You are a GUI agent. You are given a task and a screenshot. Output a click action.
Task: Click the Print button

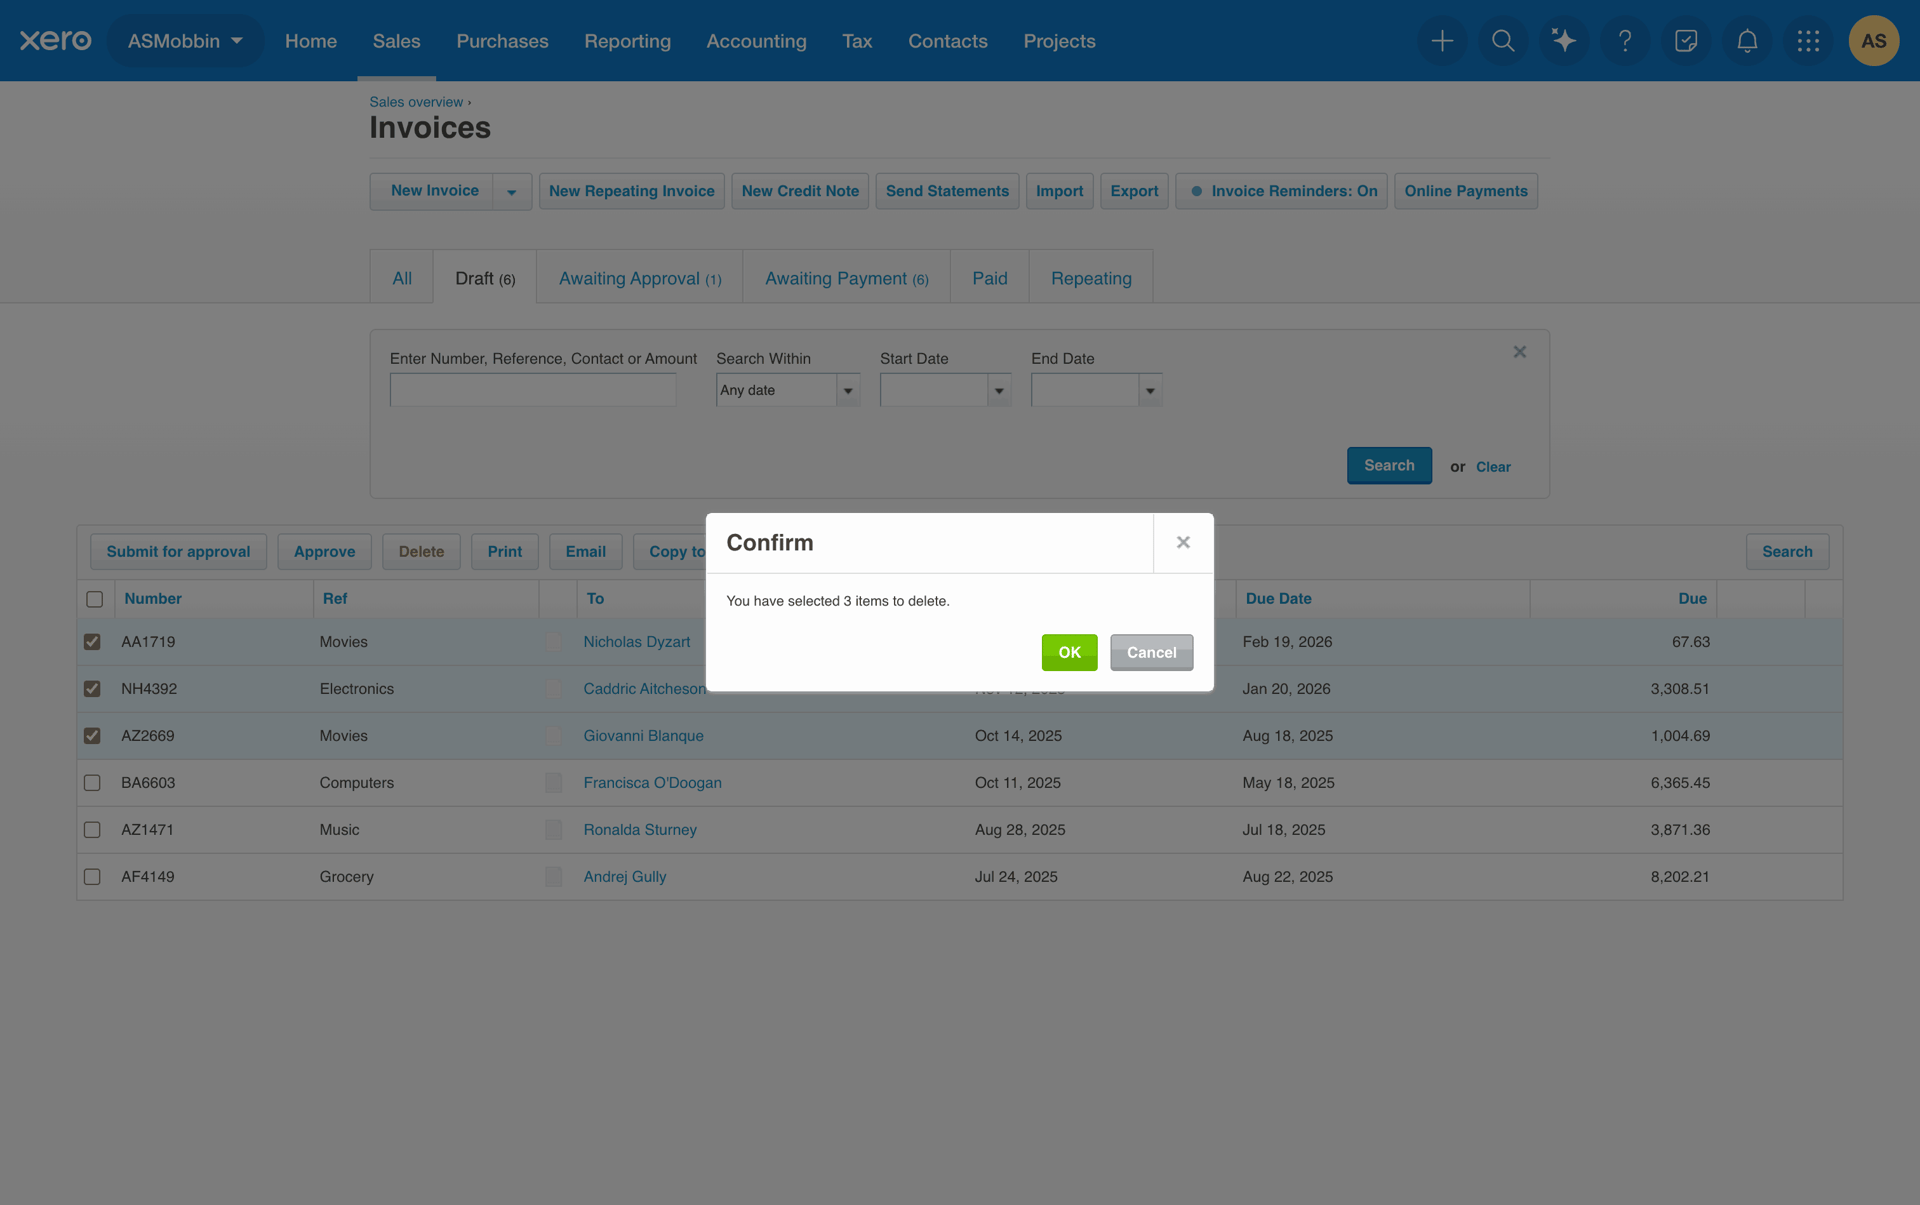tap(504, 551)
